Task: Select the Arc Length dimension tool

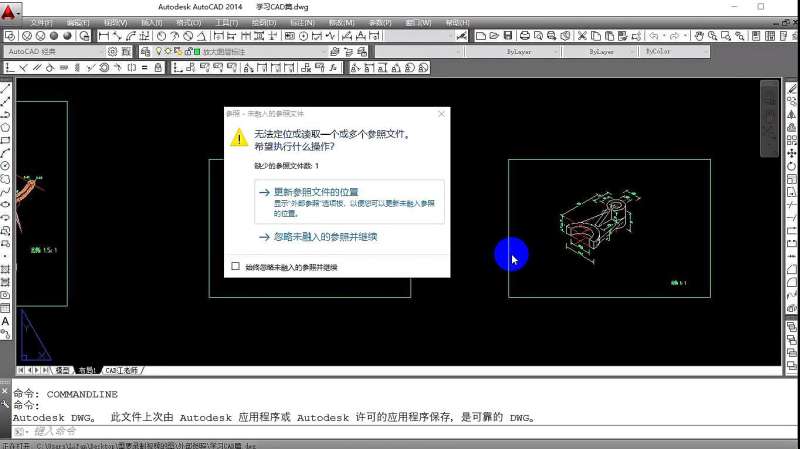Action: [131, 36]
